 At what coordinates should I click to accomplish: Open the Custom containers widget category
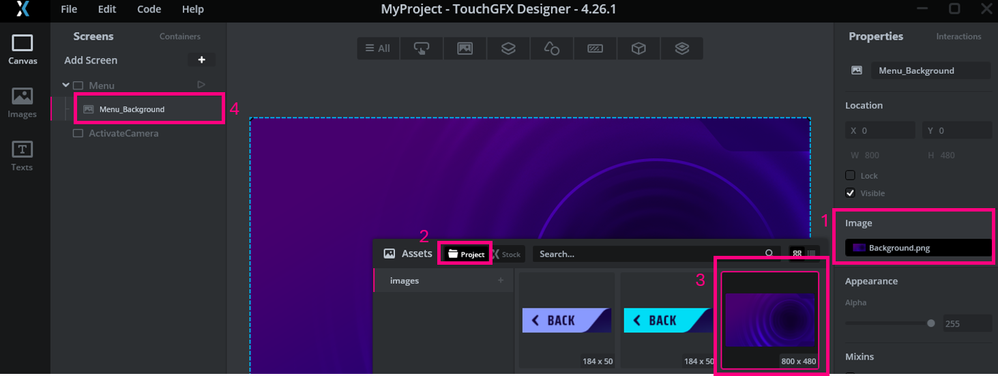pyautogui.click(x=682, y=48)
